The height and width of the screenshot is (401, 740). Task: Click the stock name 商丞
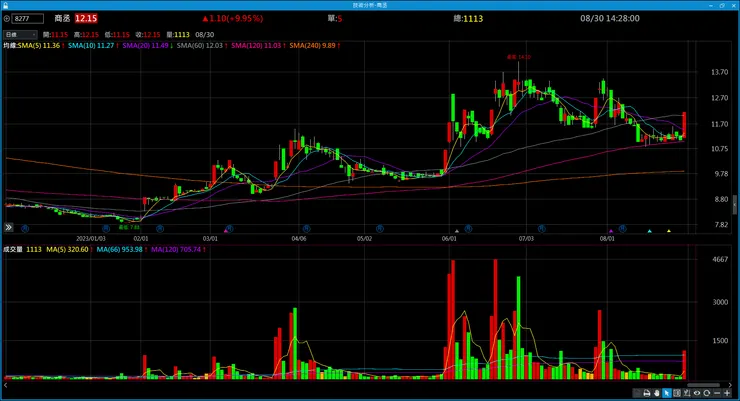62,18
